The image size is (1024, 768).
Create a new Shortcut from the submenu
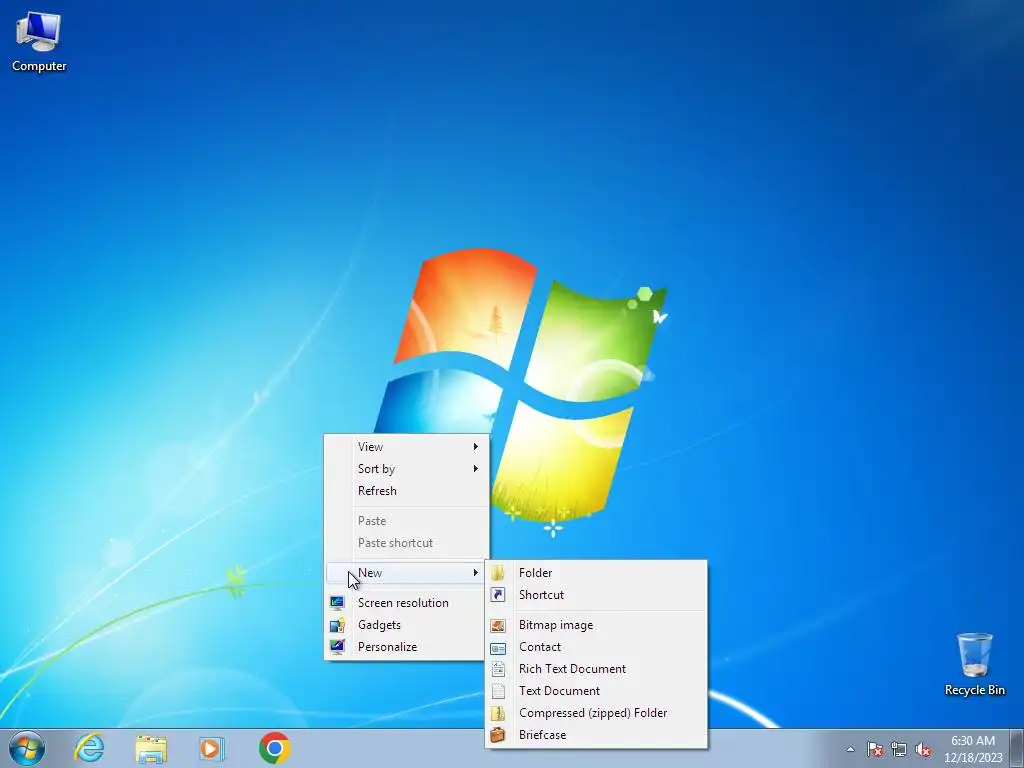596,595
